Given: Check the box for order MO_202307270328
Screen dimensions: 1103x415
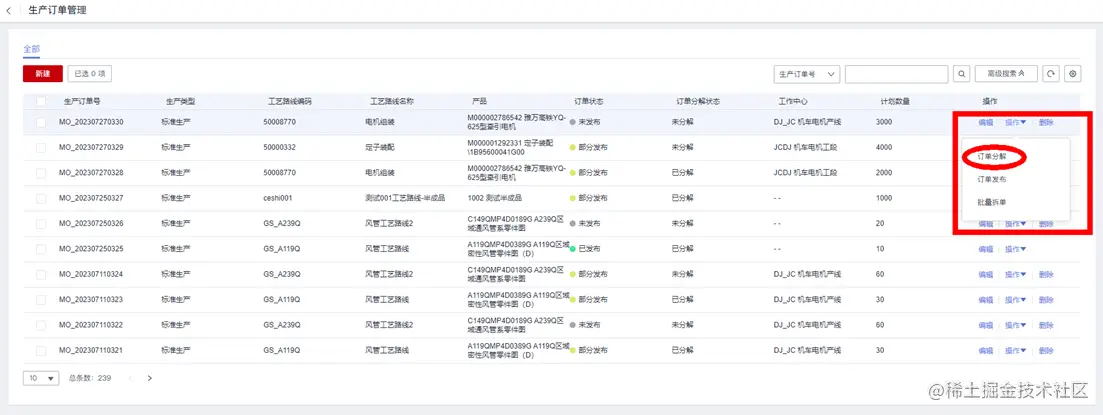Looking at the screenshot, I should pyautogui.click(x=41, y=173).
